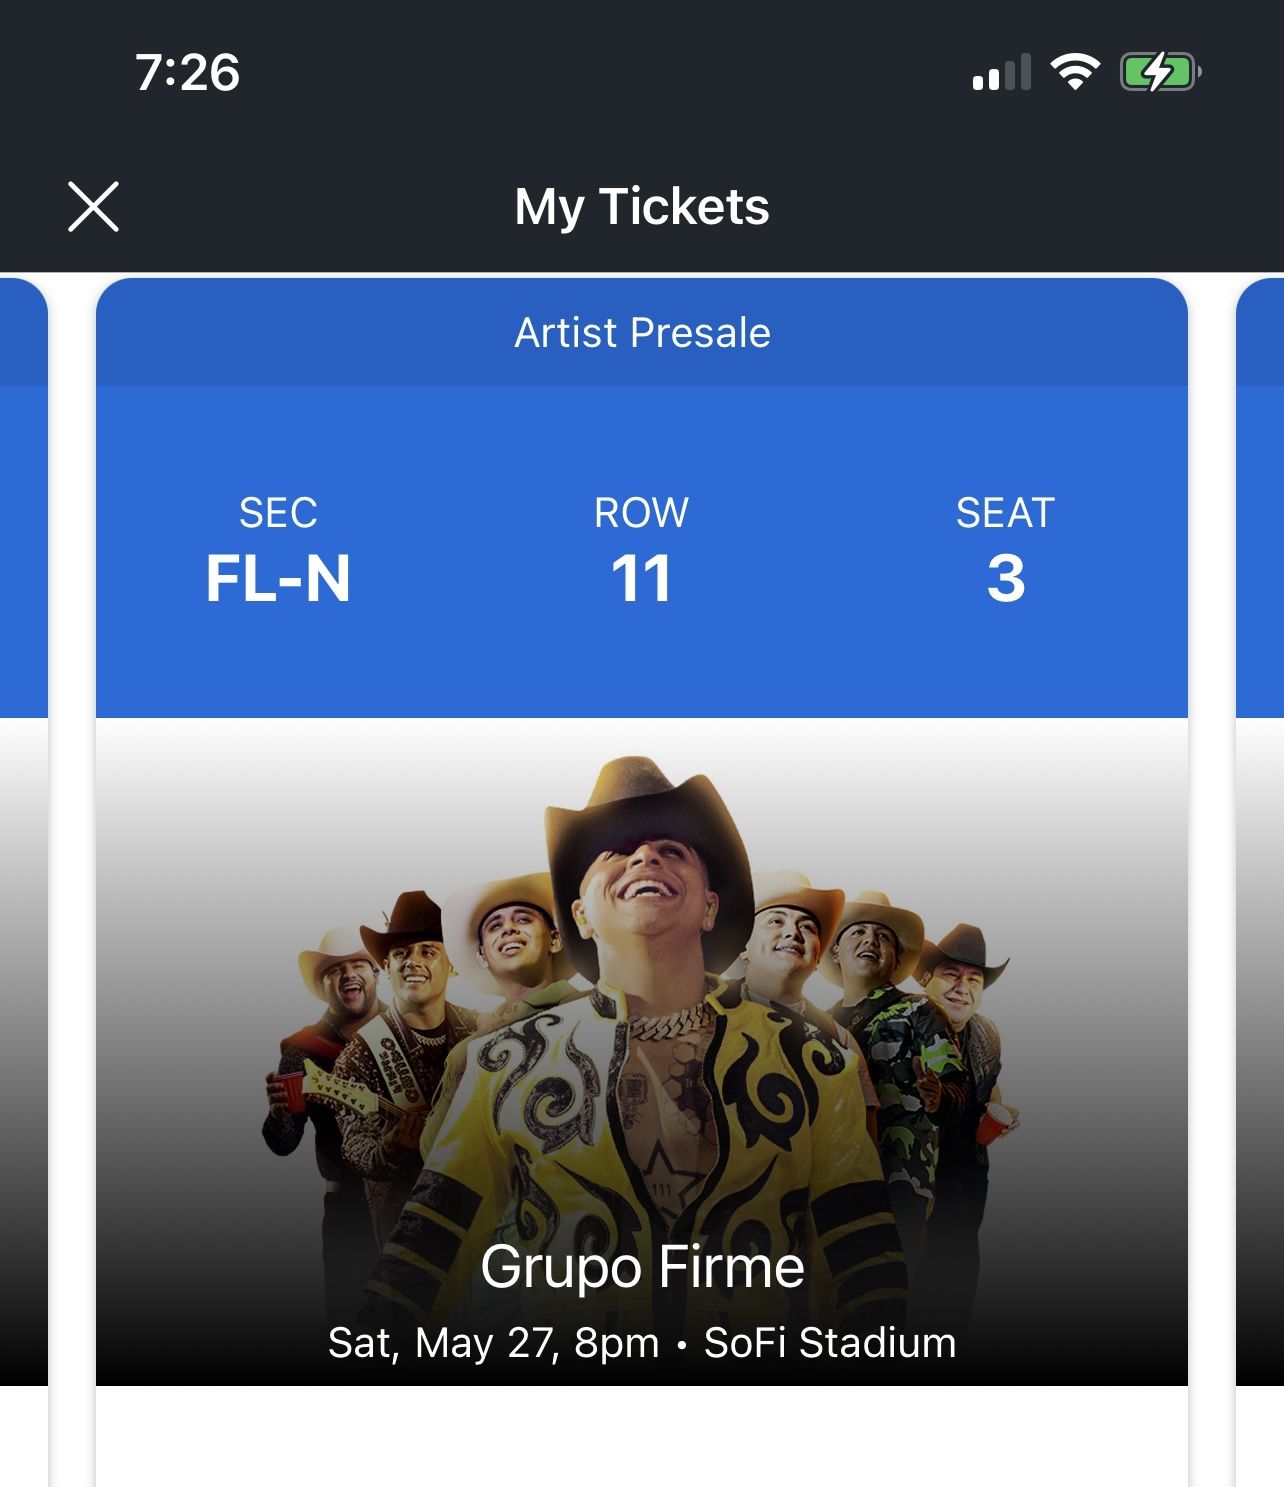This screenshot has width=1284, height=1487.
Task: Tap the Sat, May 27, 8pm date text
Action: pyautogui.click(x=493, y=1343)
